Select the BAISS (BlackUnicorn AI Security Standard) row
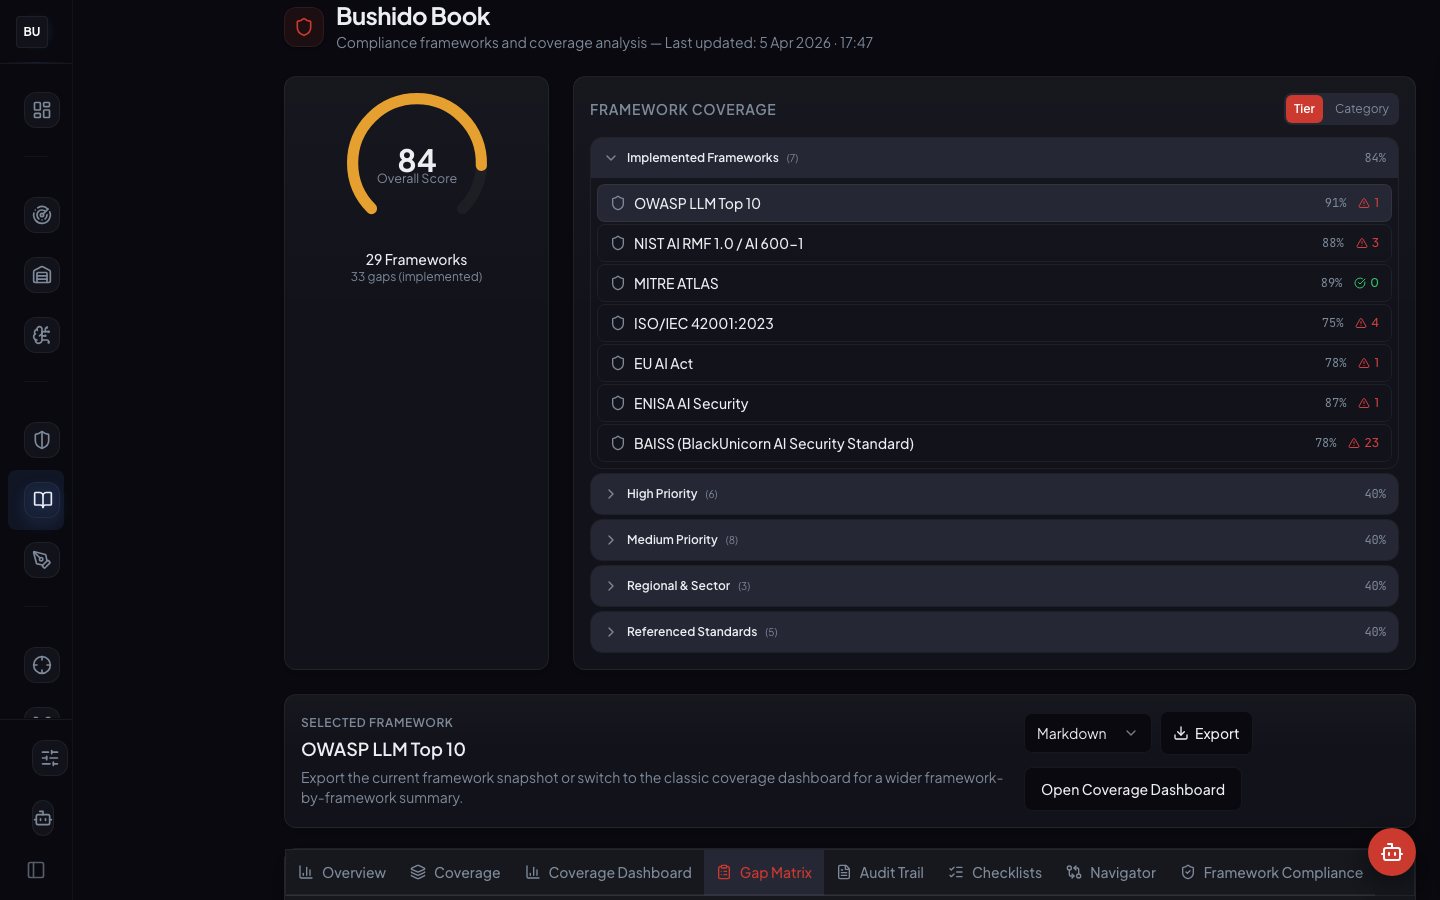 [994, 443]
